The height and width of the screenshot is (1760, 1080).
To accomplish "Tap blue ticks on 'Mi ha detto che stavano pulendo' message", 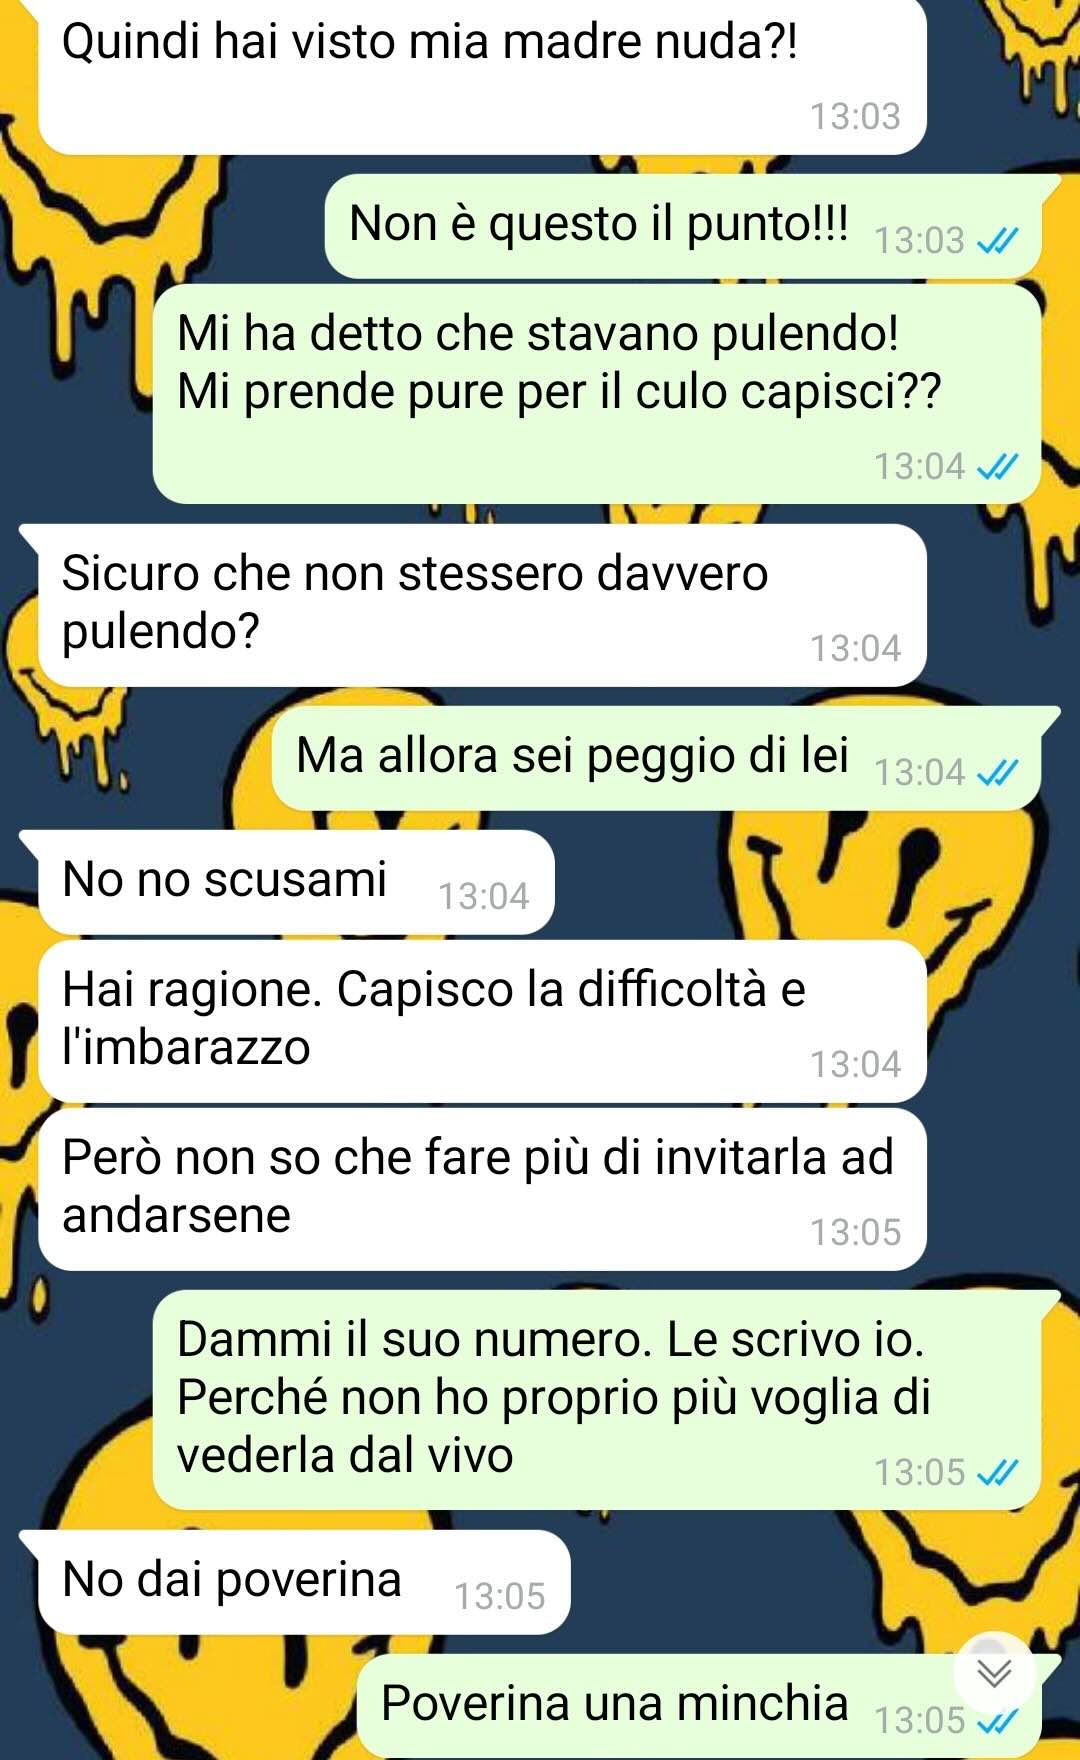I will [997, 467].
